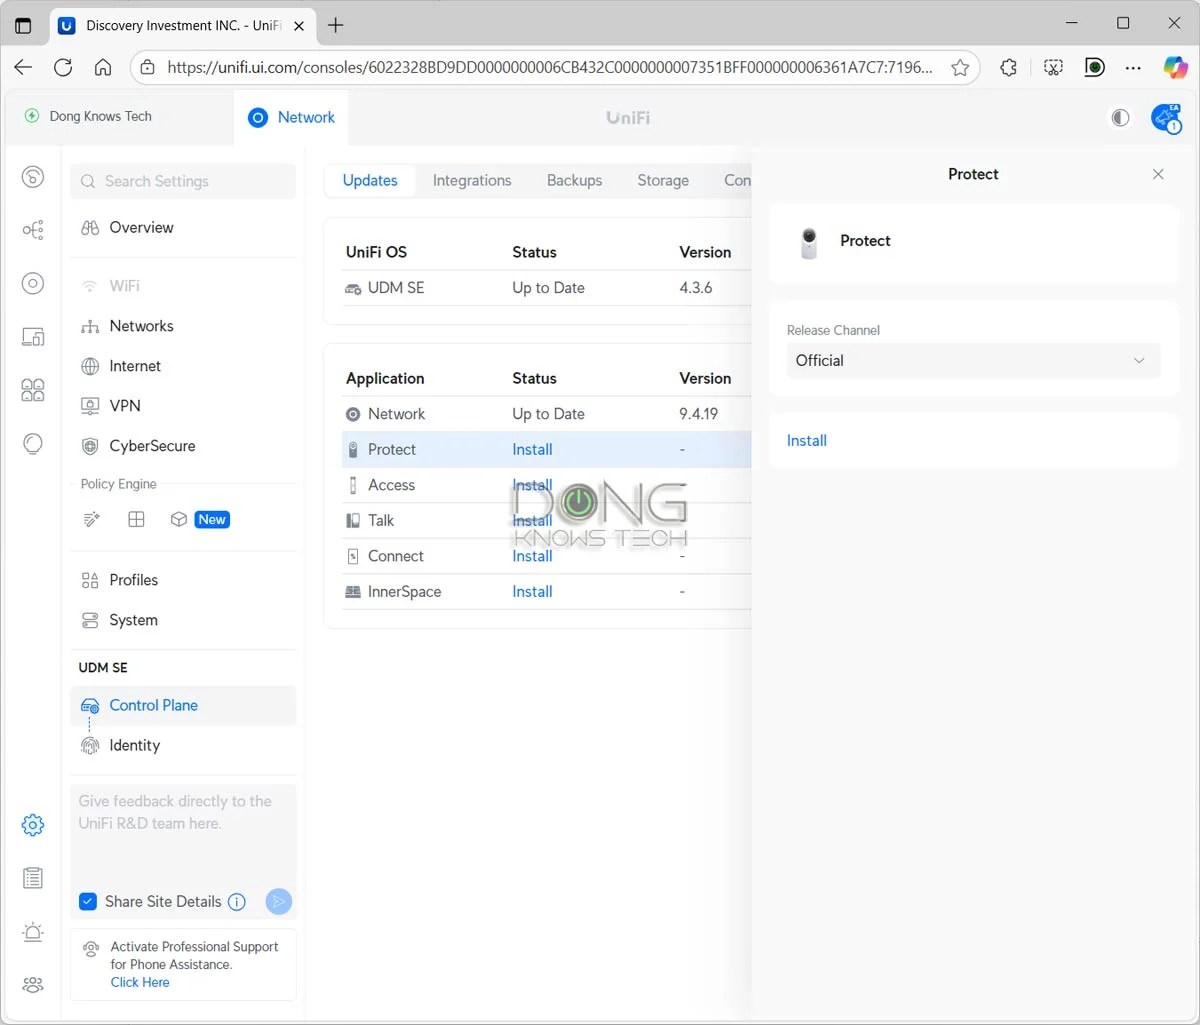Close the Discovery Investment INC. browser tab
Image resolution: width=1200 pixels, height=1025 pixels.
299,26
